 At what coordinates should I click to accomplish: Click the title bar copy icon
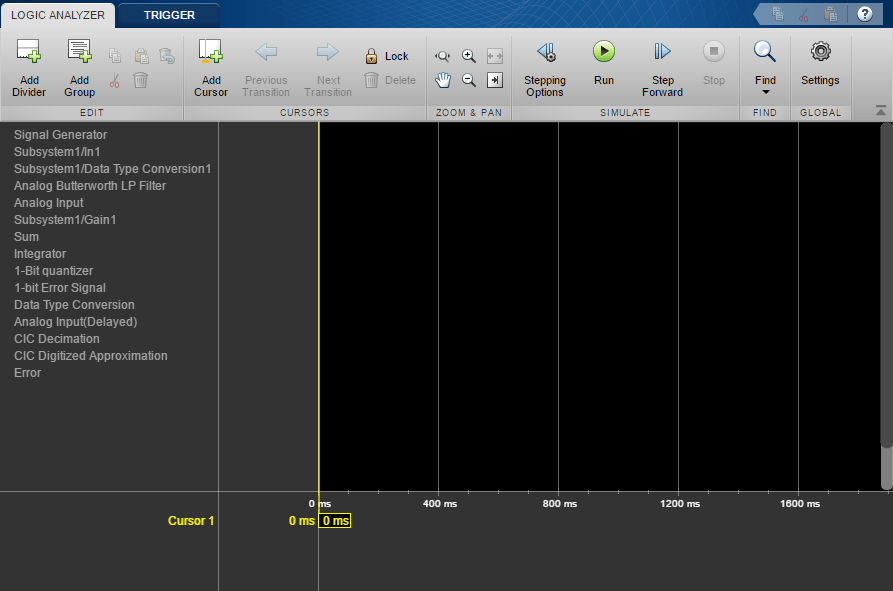click(x=777, y=14)
